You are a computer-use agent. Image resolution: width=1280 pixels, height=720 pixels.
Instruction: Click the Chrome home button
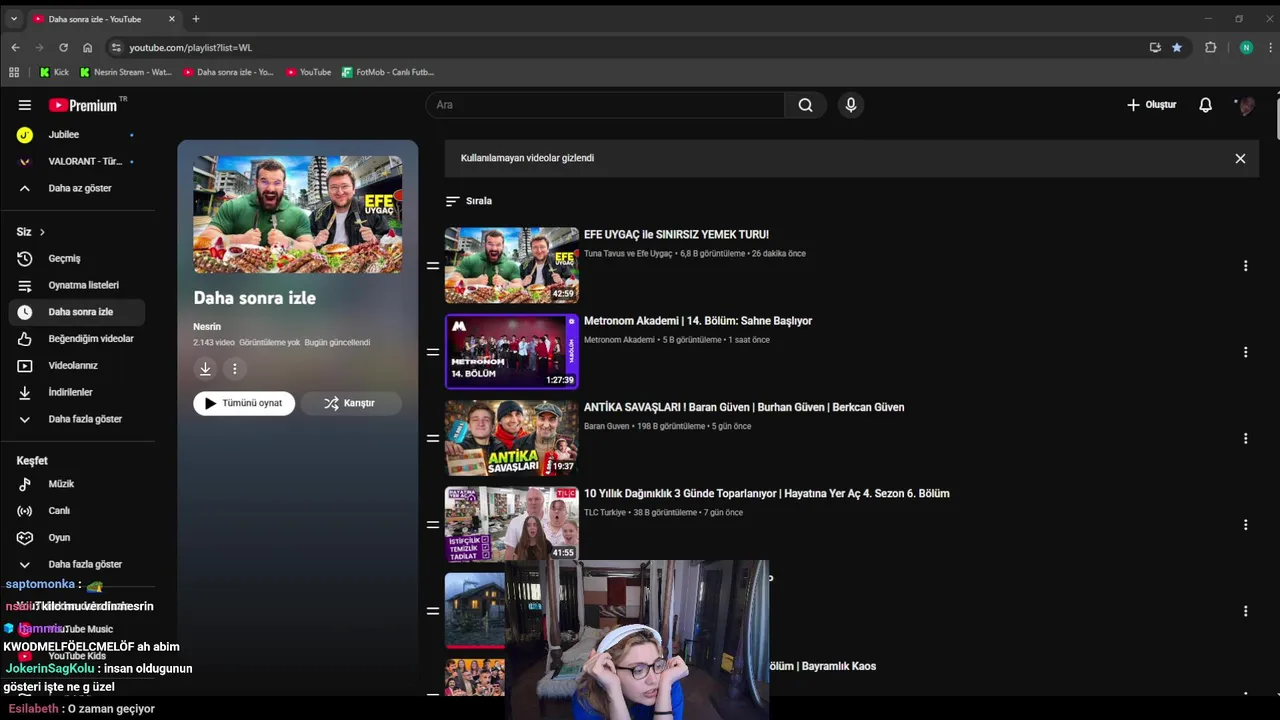88,47
